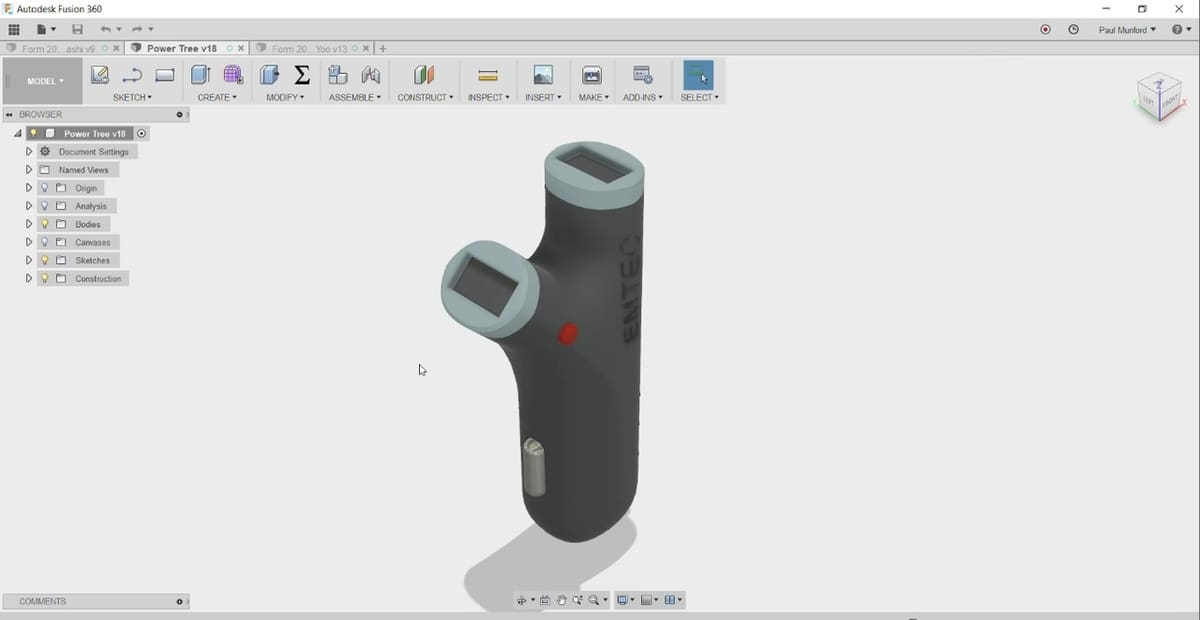Open the Paul Mumford account dropdown

click(1127, 30)
